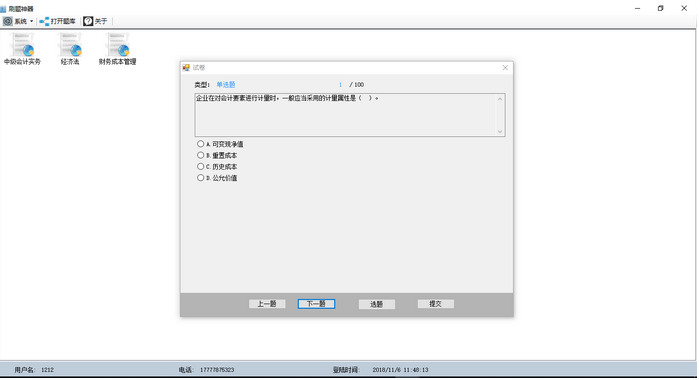The height and width of the screenshot is (380, 699).
Task: Open the 关于 toolbar item
Action: [x=96, y=21]
